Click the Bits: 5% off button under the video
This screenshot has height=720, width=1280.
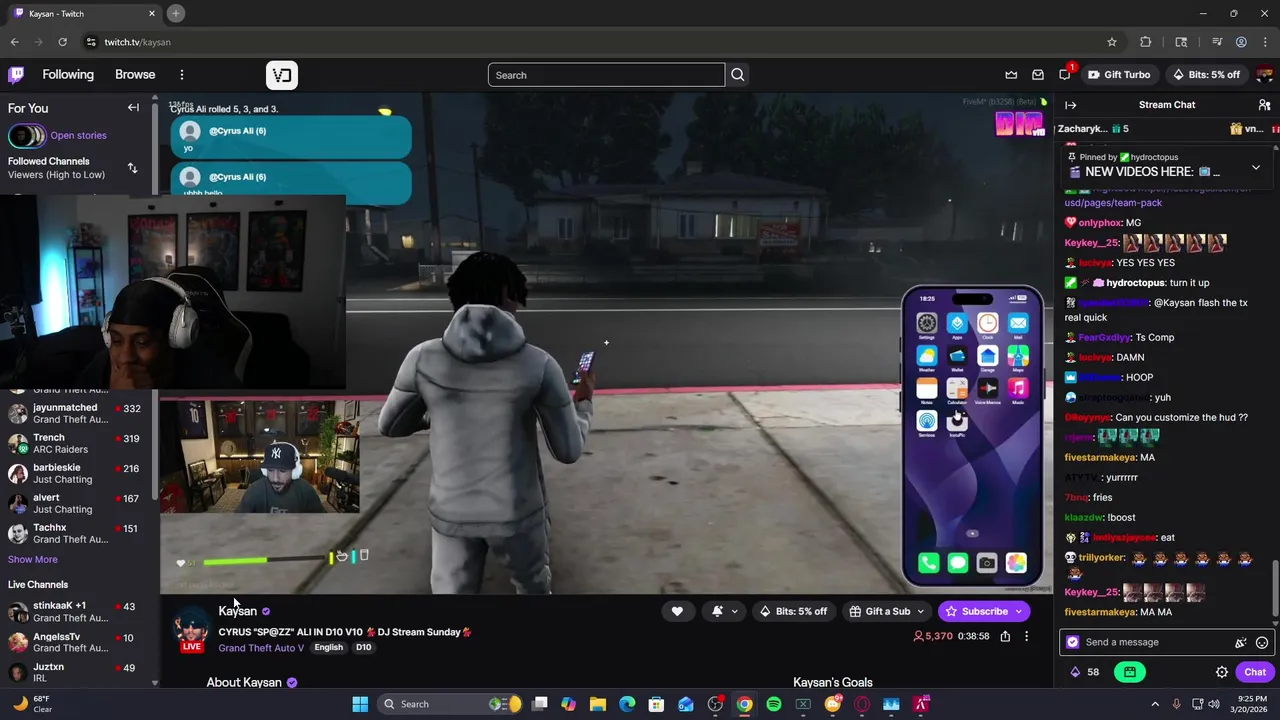pos(793,612)
